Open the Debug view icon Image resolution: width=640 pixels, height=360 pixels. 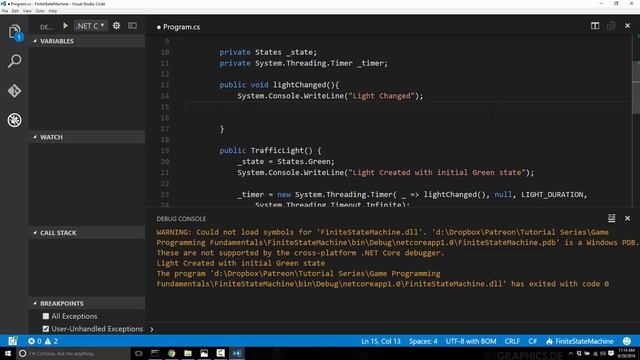click(14, 120)
